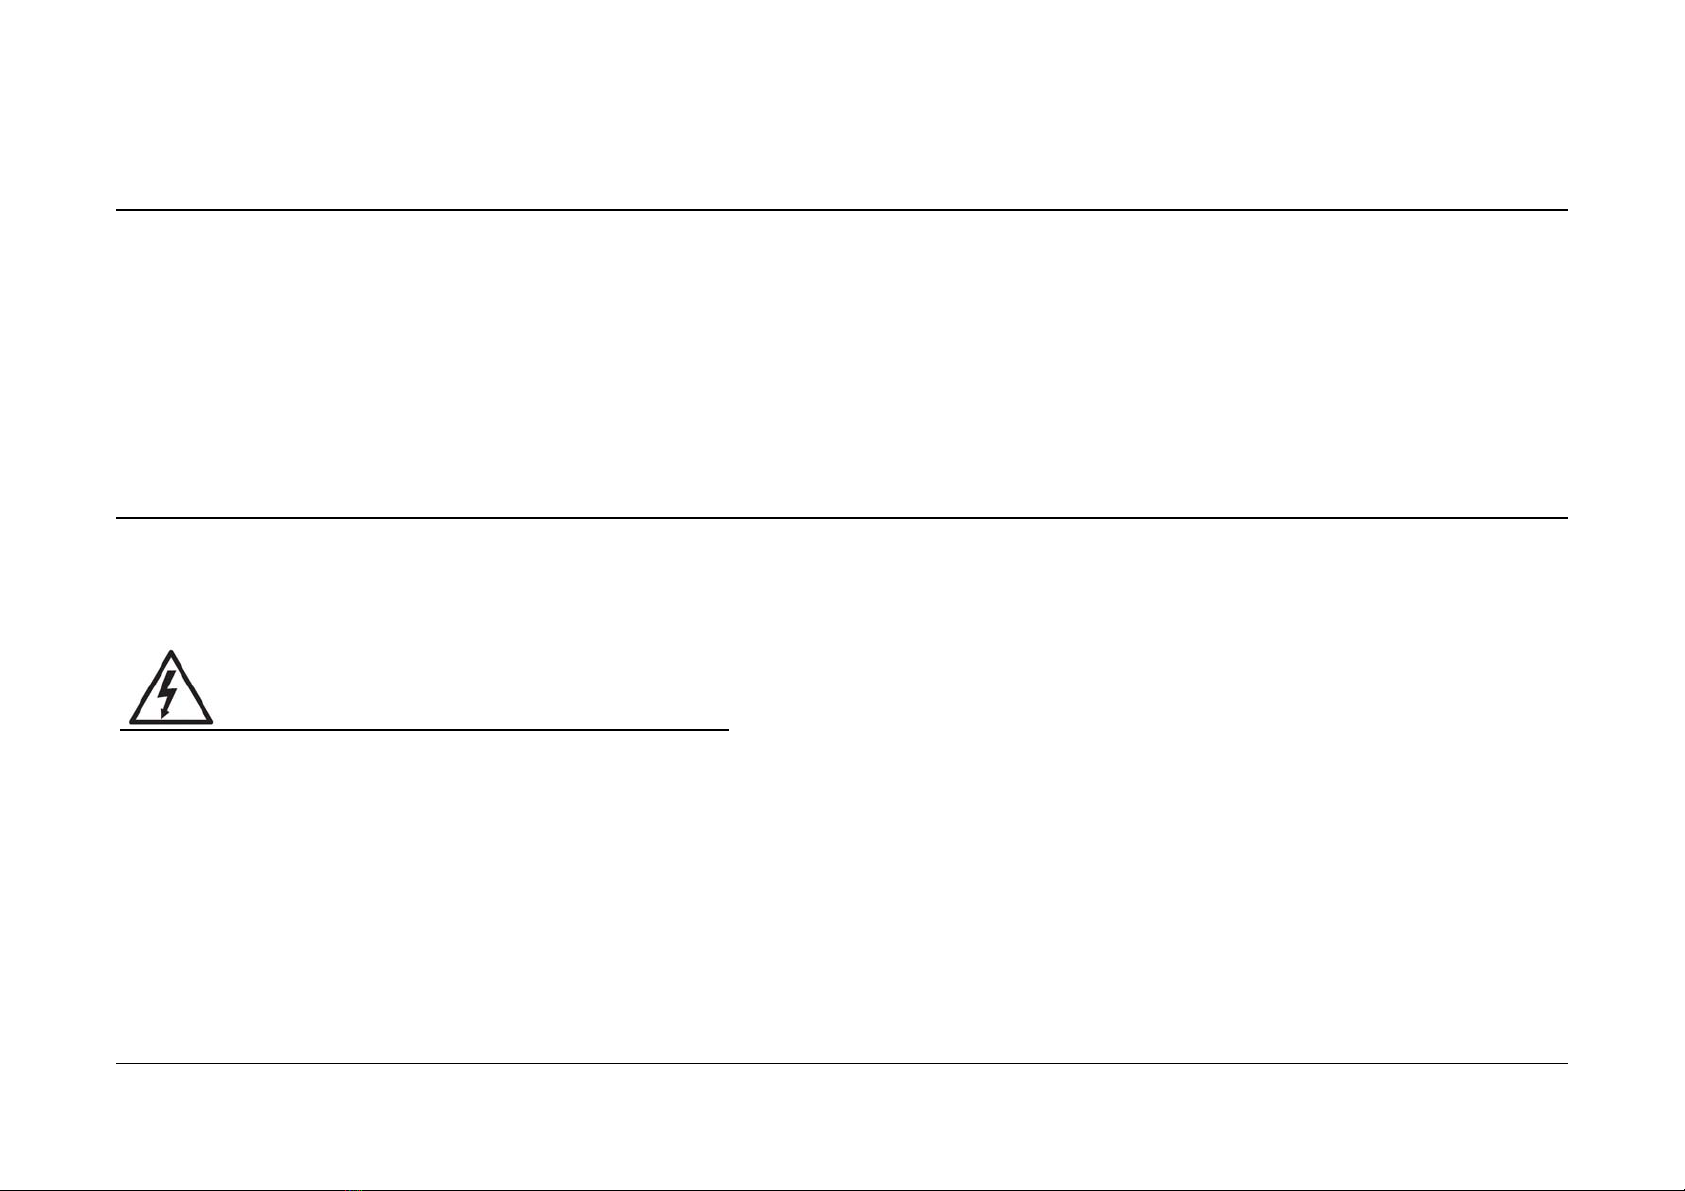Click the electrical hazard warning triangle icon
The width and height of the screenshot is (1685, 1191).
click(x=171, y=687)
